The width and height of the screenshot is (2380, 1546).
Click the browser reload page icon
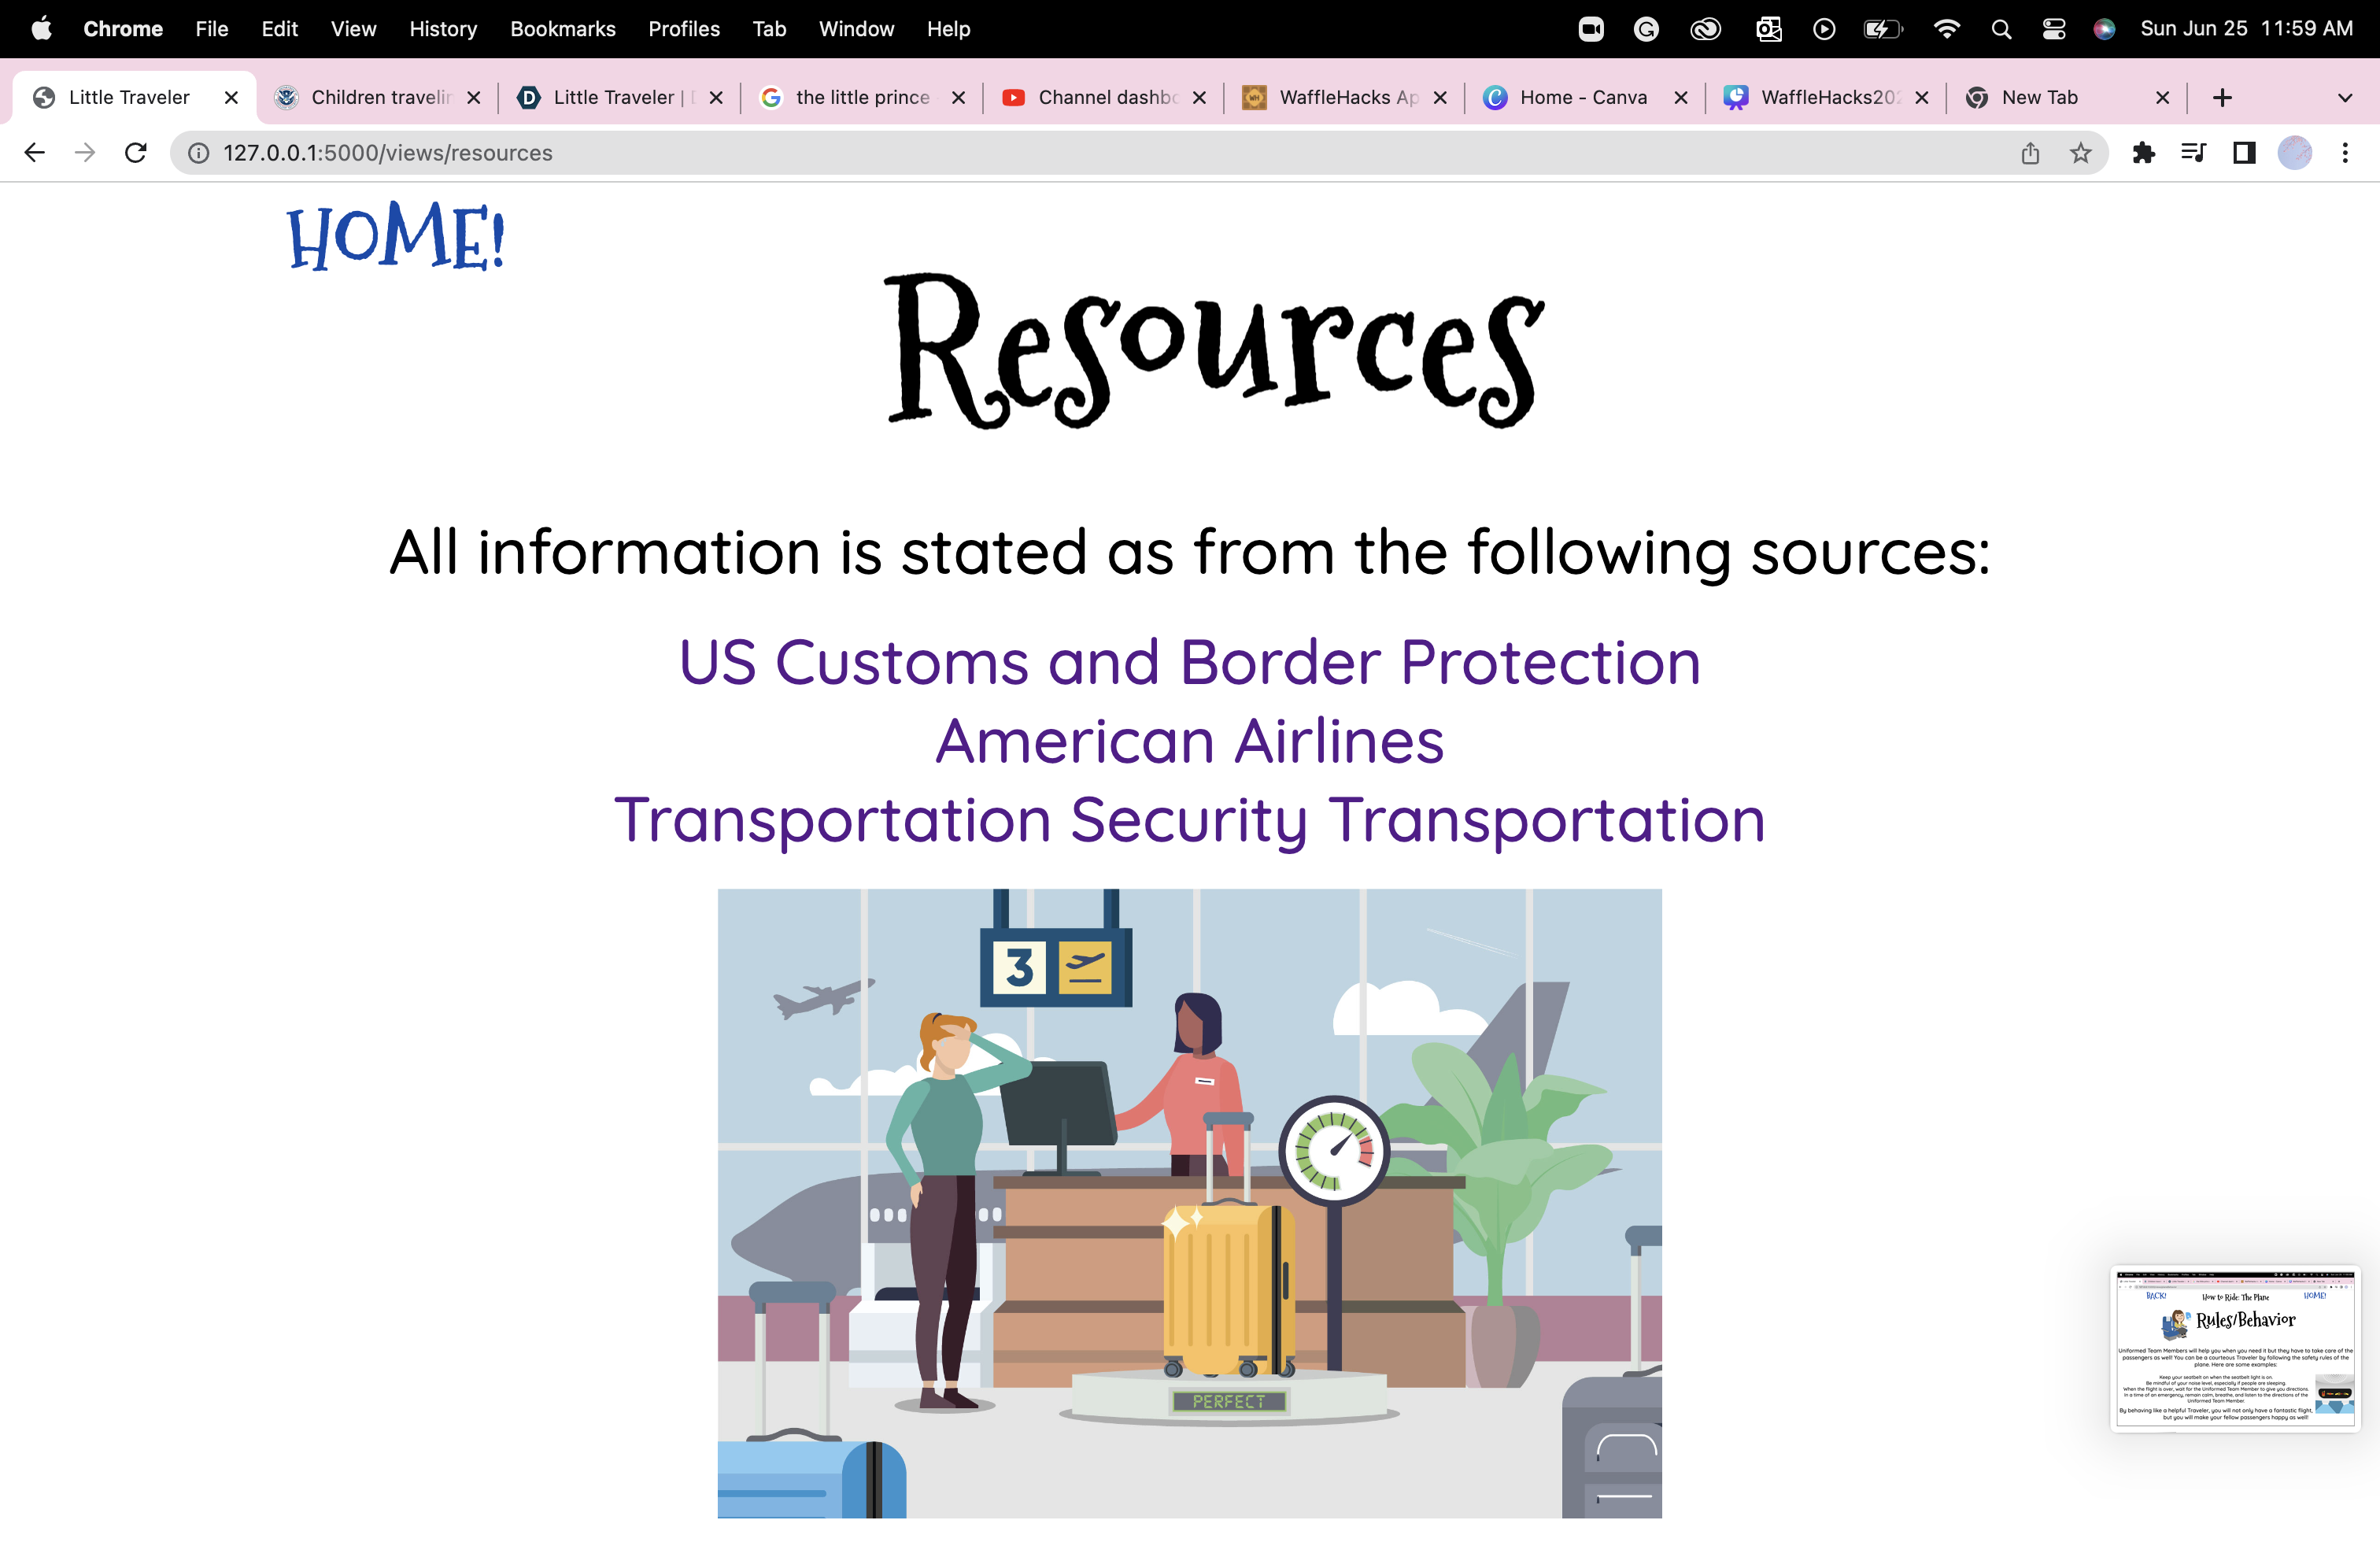click(136, 153)
